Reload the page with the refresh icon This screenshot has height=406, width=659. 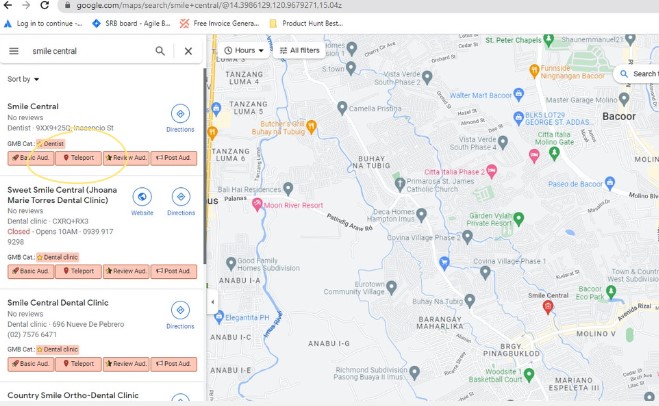point(45,5)
